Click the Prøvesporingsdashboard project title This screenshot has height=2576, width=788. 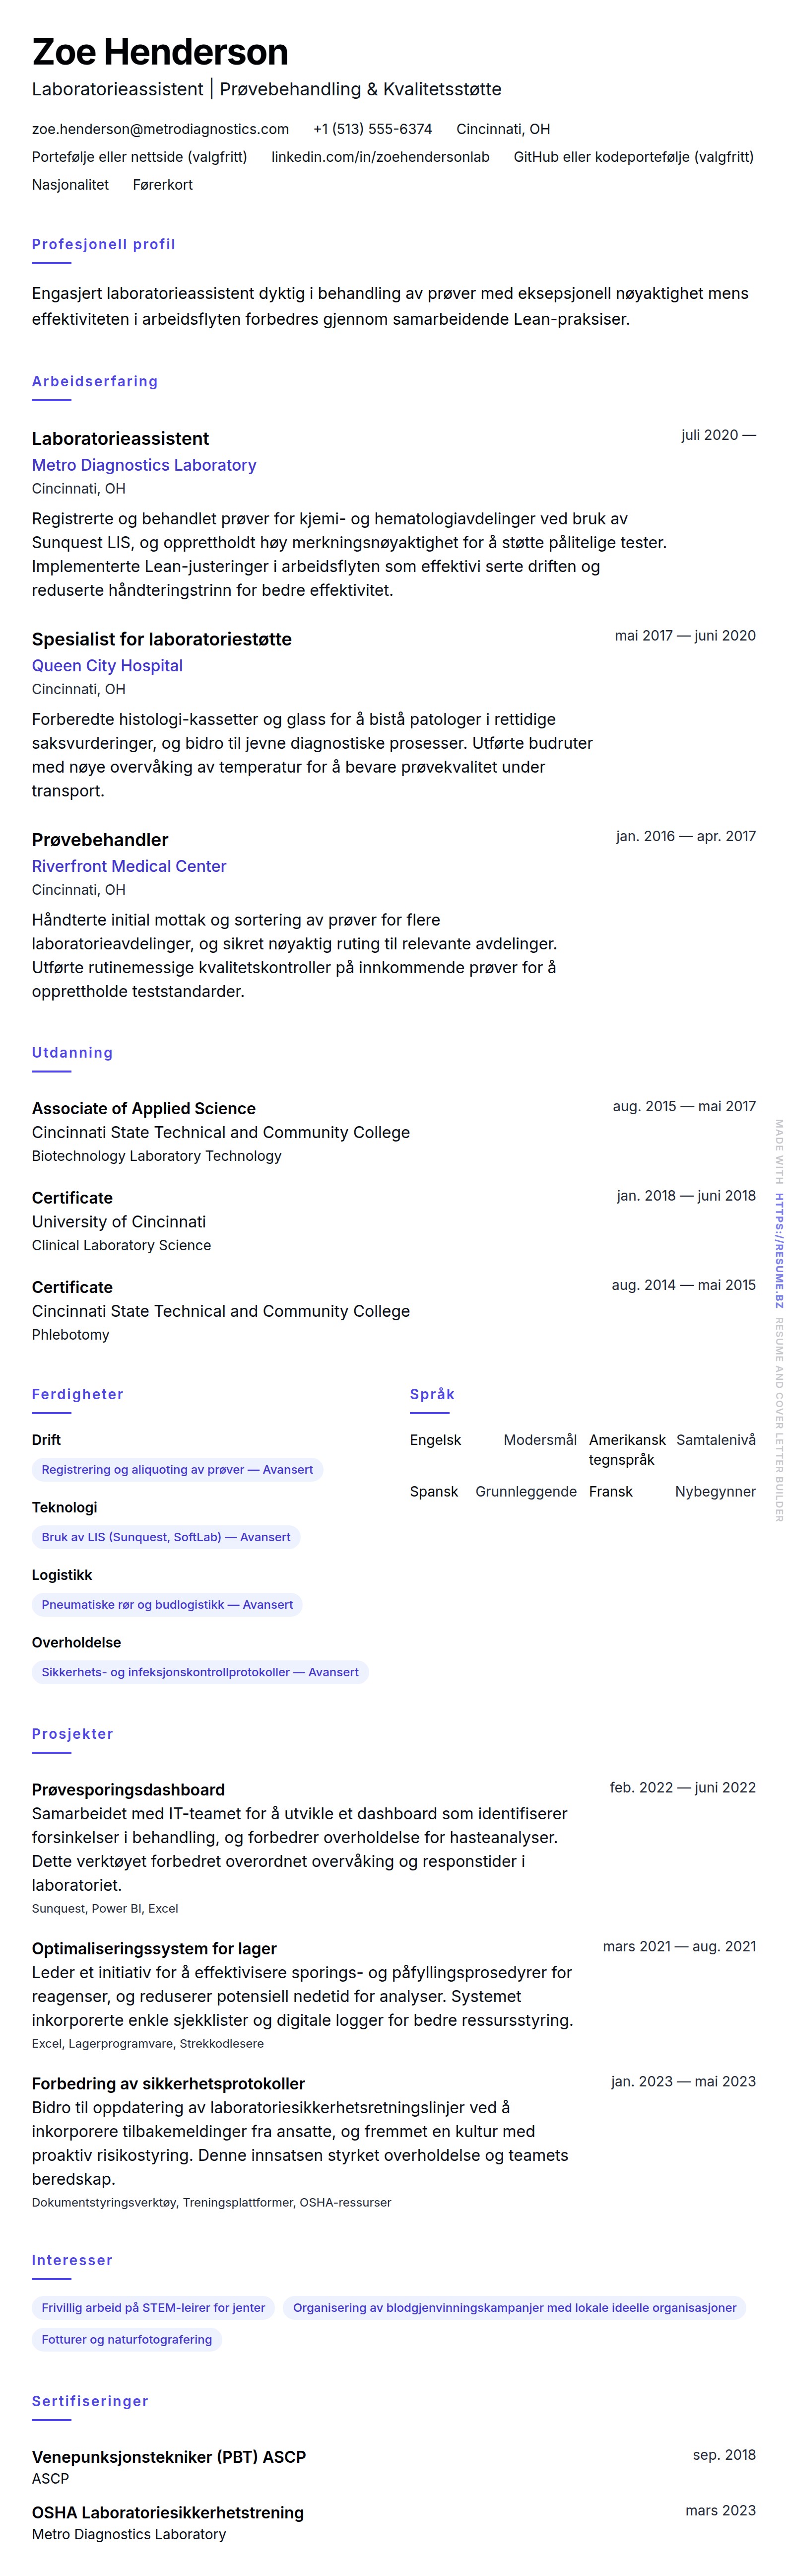(128, 1789)
